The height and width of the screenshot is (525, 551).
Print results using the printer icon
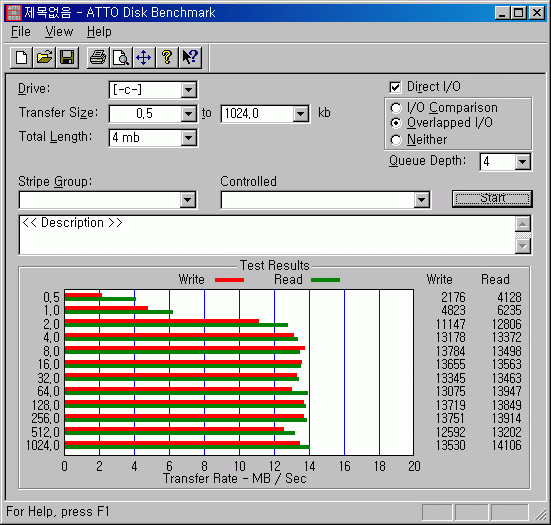pyautogui.click(x=98, y=57)
